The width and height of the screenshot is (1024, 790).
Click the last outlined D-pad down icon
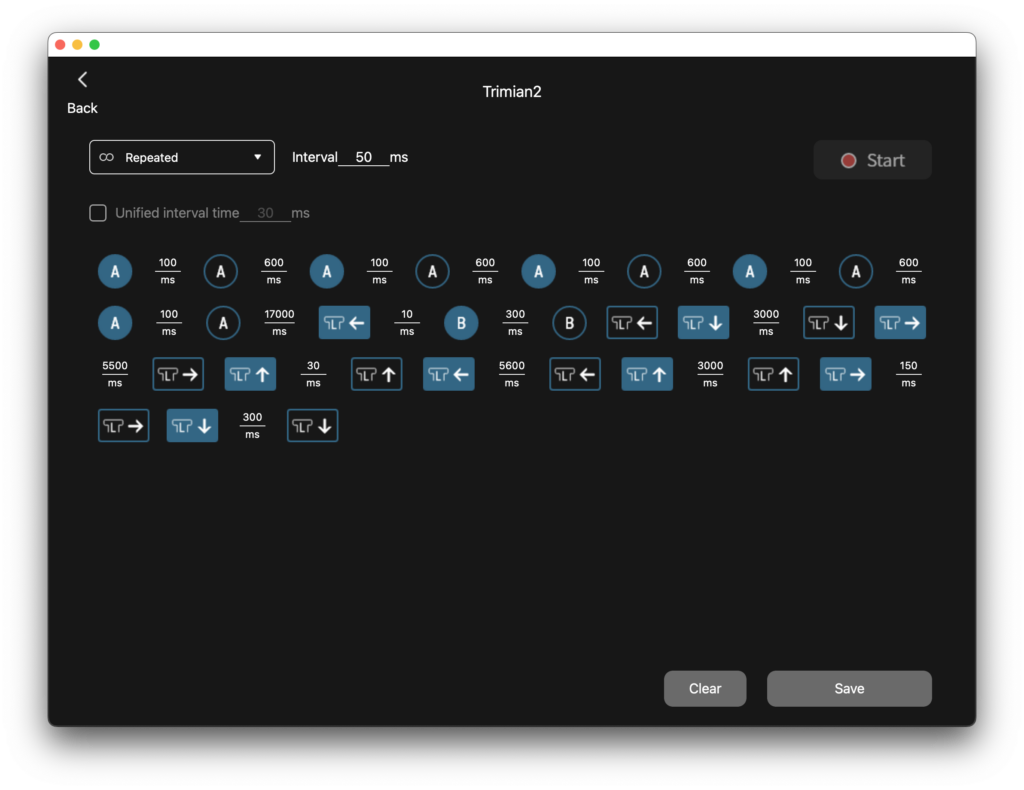coord(312,426)
